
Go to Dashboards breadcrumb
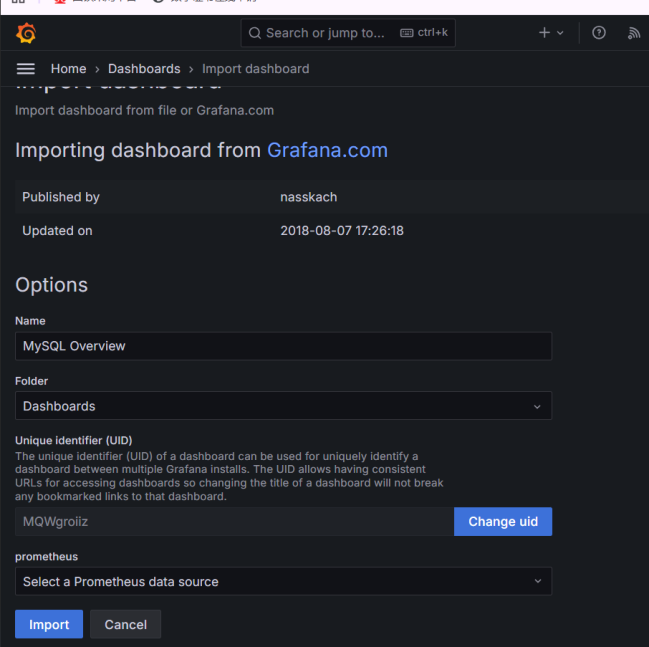pyautogui.click(x=144, y=69)
